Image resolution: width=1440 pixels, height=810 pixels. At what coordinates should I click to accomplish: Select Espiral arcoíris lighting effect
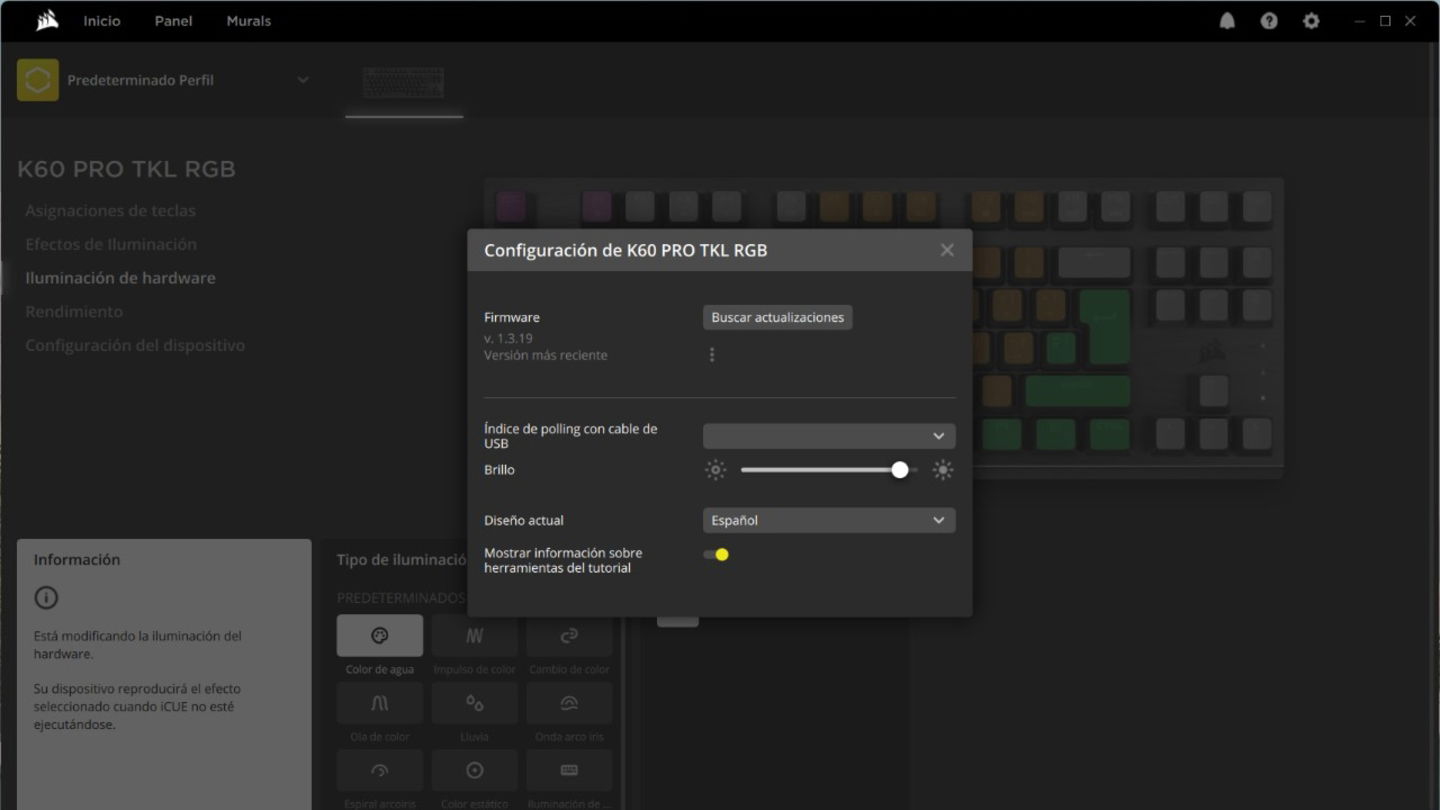[380, 771]
